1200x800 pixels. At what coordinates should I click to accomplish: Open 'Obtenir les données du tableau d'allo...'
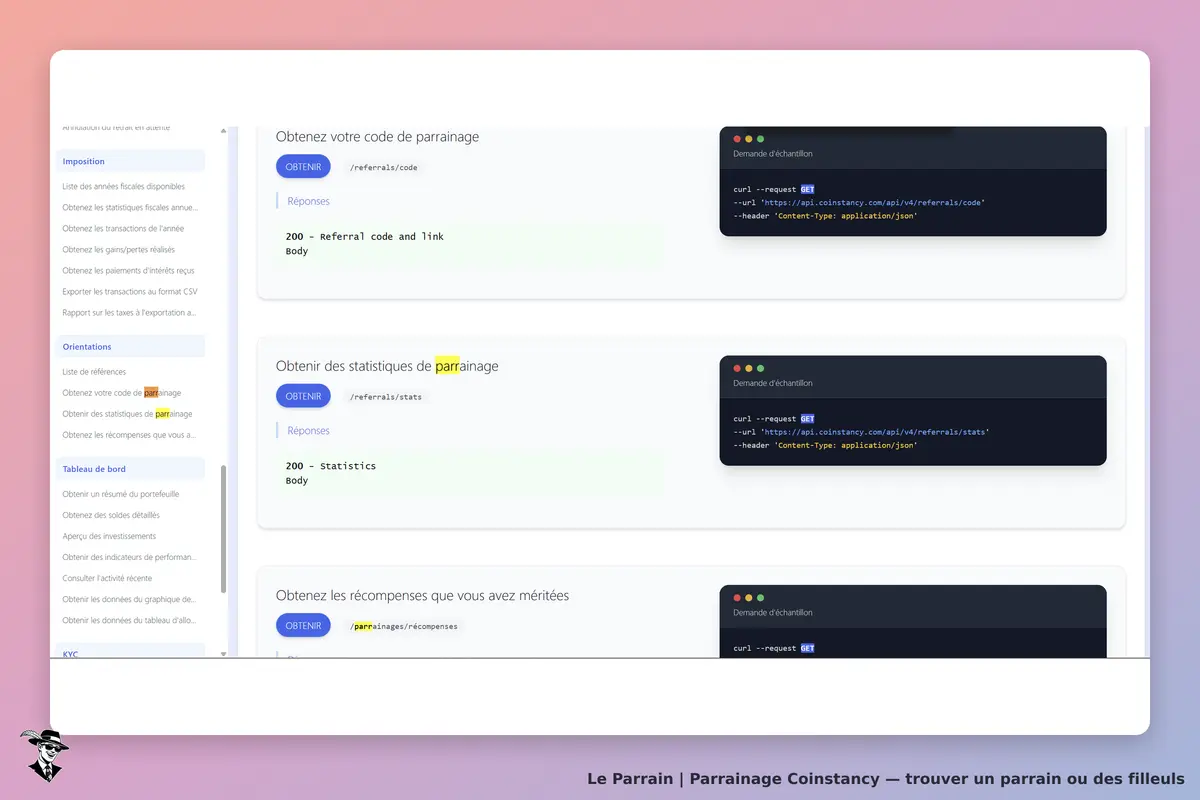(x=130, y=620)
